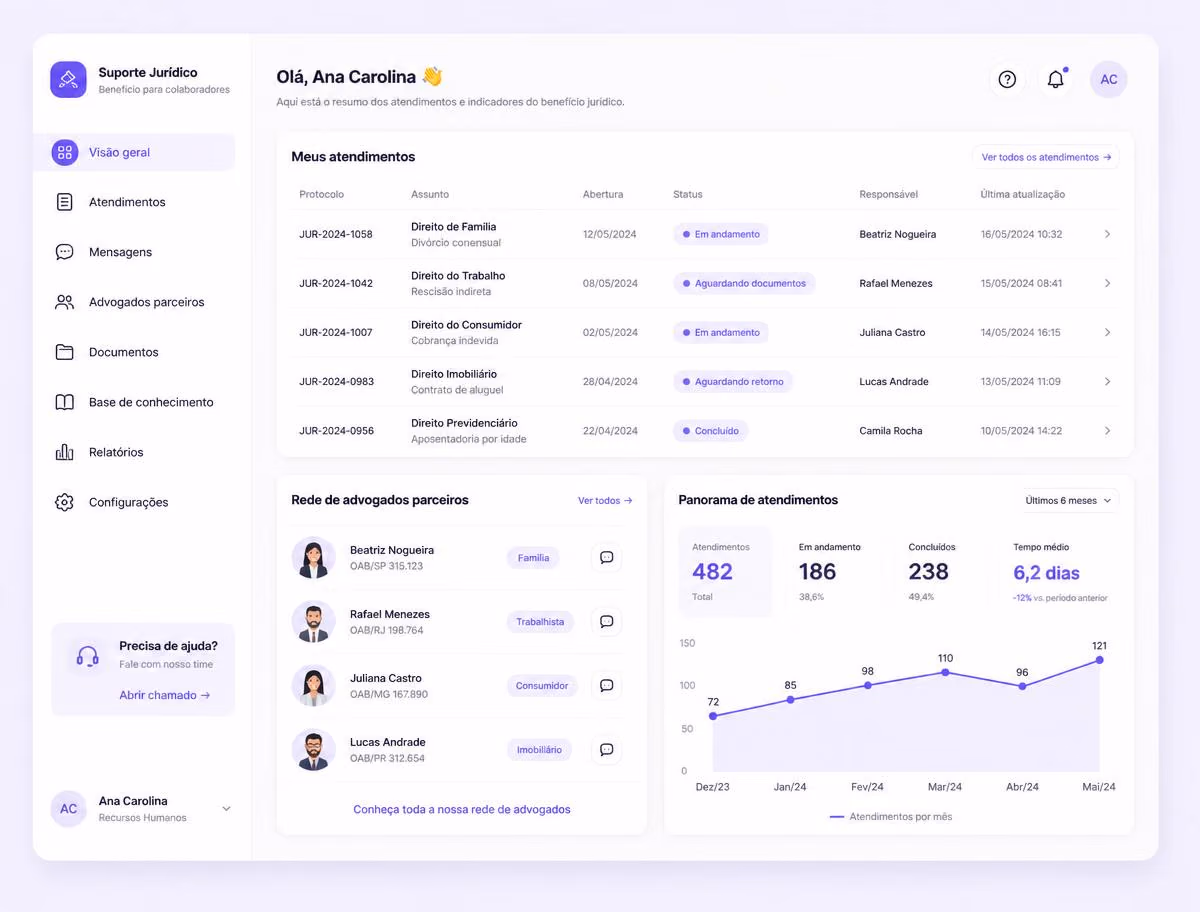The width and height of the screenshot is (1200, 912).
Task: Click the Suporte Jurídico gavel logo
Action: tap(68, 80)
